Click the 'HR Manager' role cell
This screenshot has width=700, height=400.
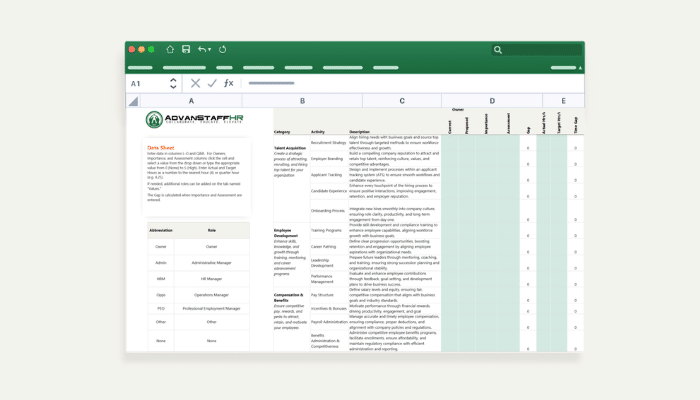(x=212, y=279)
